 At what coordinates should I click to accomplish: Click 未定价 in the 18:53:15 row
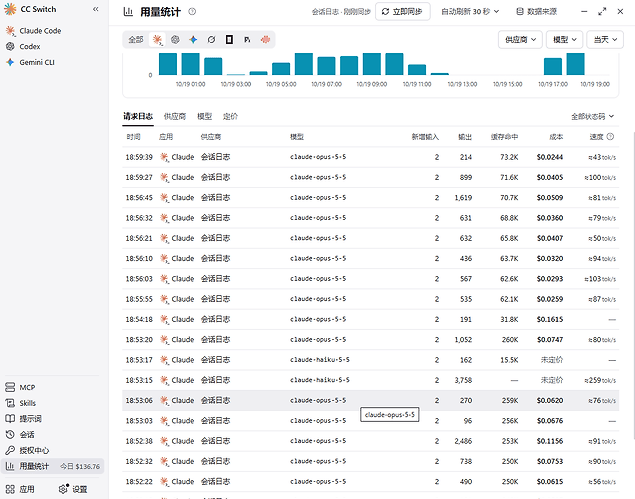tap(552, 380)
